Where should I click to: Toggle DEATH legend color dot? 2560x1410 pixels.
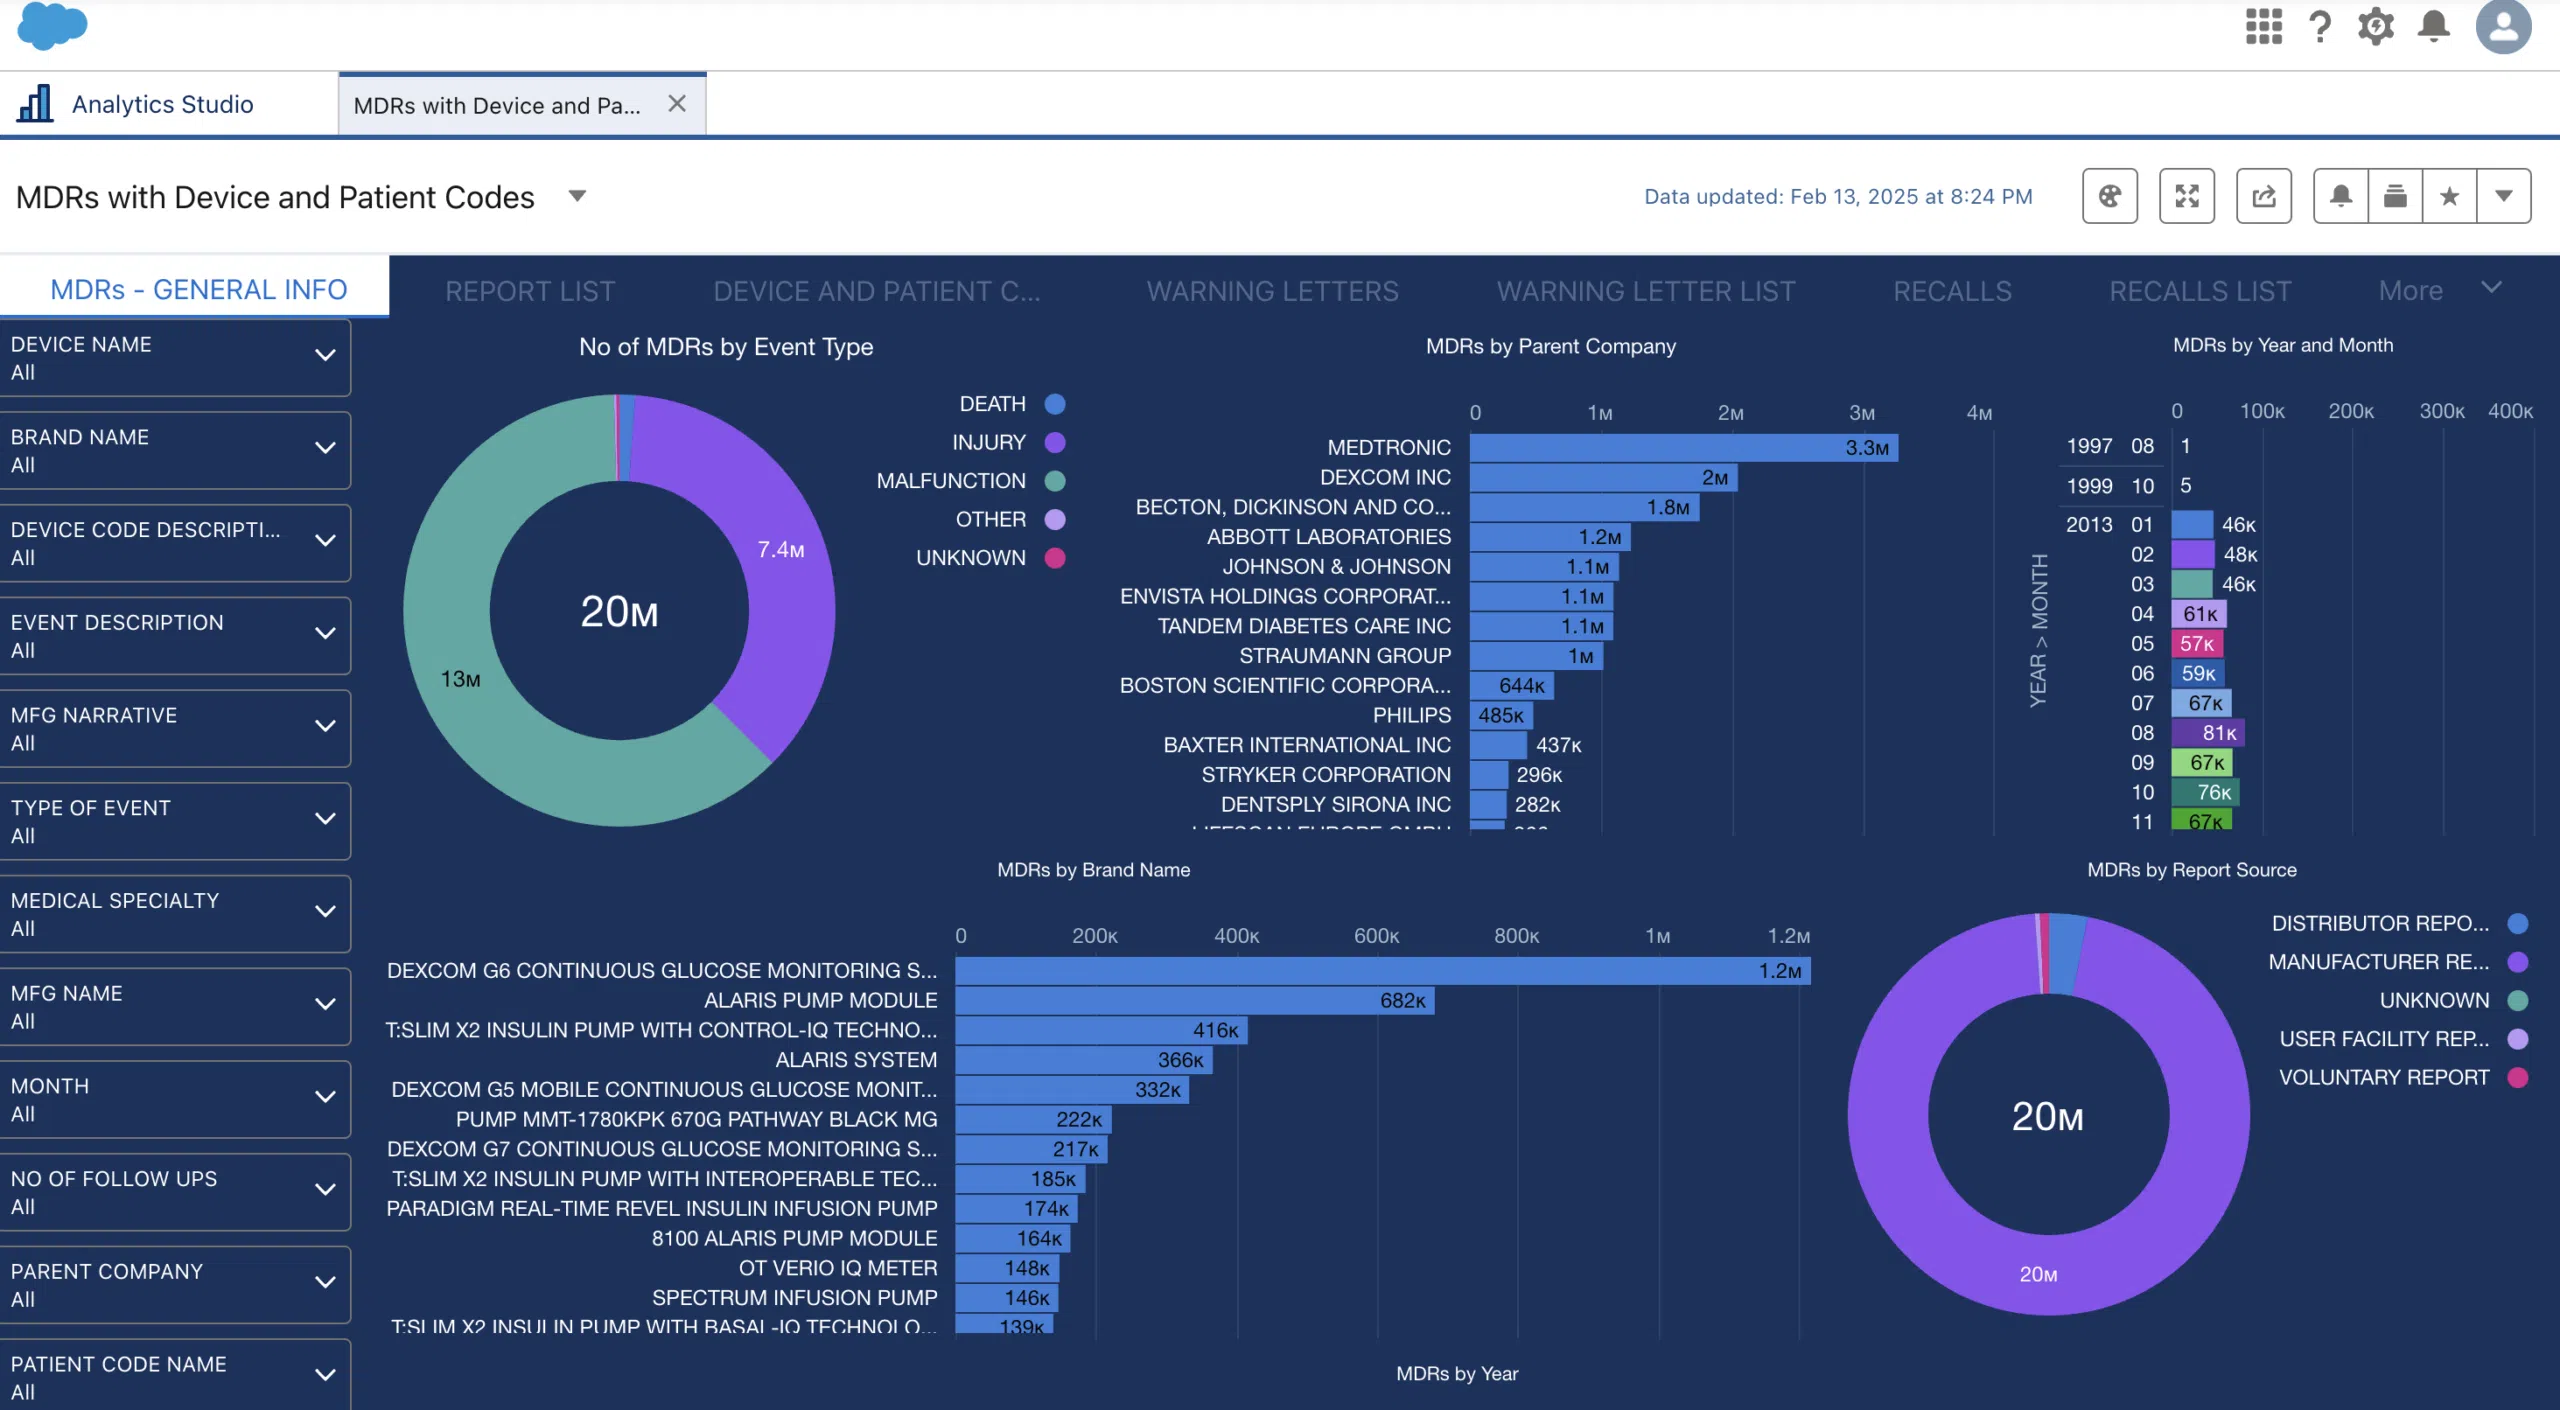(x=1054, y=403)
